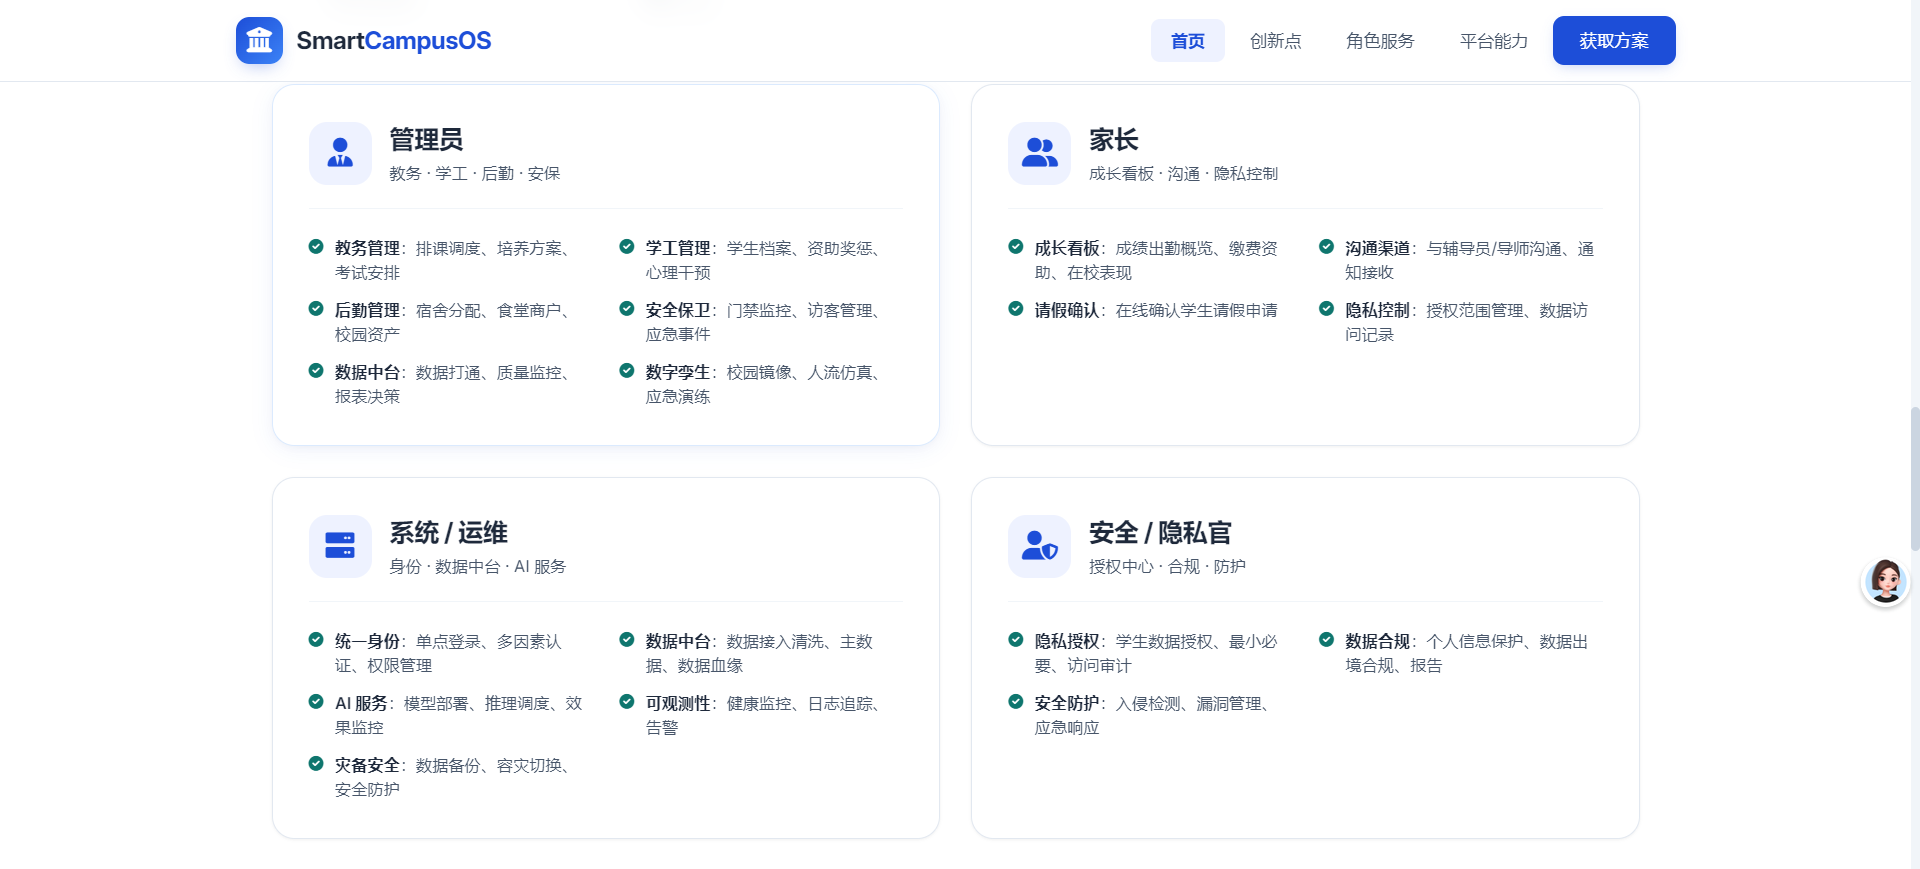Click the 管理员 role card icon
This screenshot has width=1920, height=869.
pos(340,153)
